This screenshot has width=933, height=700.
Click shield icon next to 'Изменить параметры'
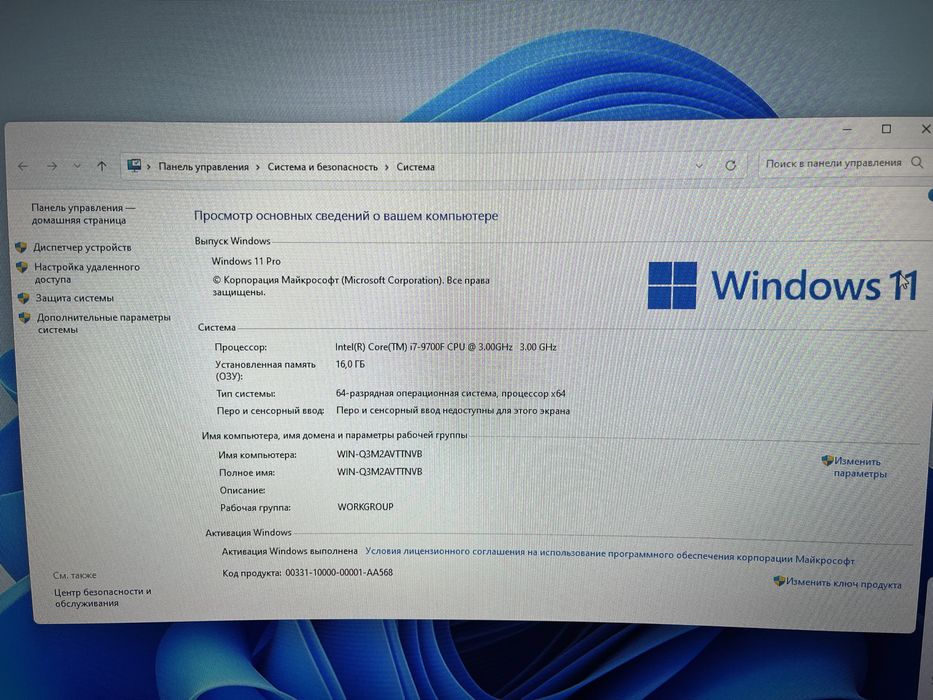[x=827, y=460]
